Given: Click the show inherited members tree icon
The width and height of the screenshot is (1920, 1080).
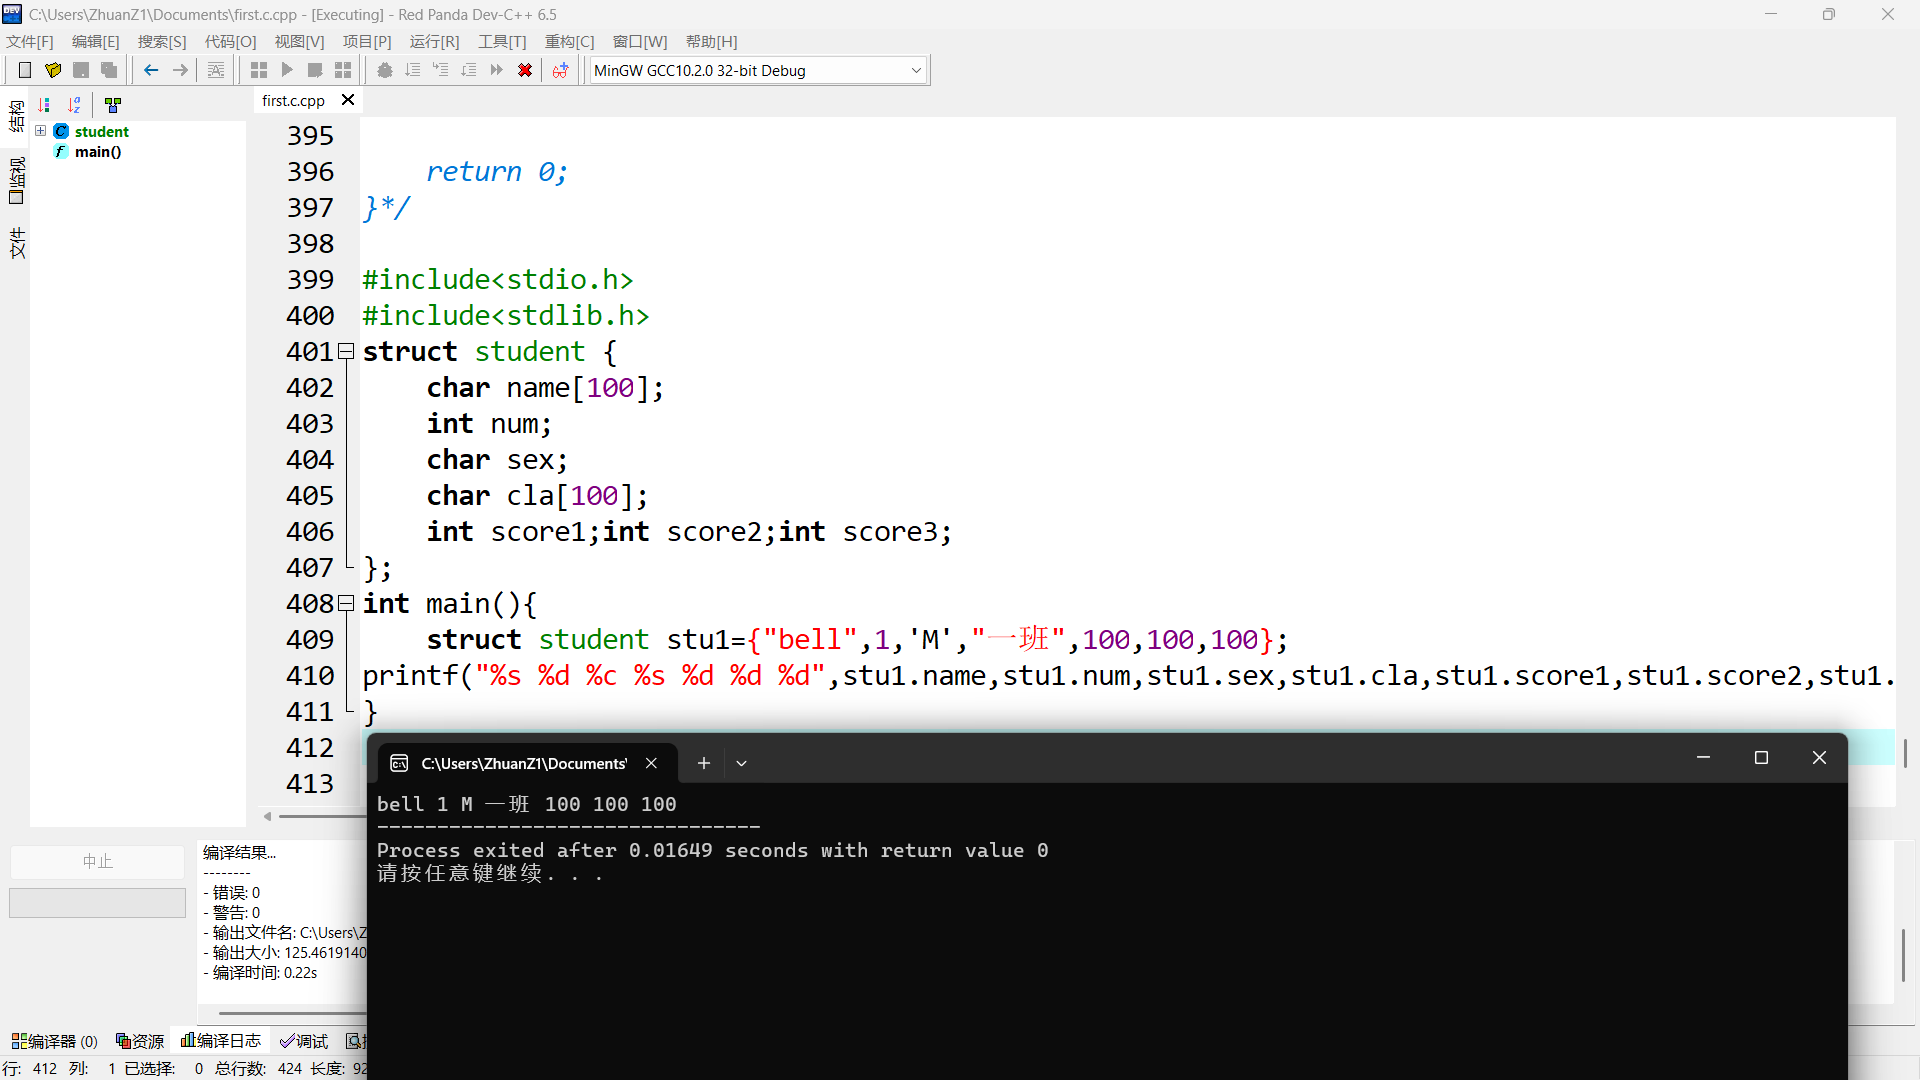Looking at the screenshot, I should (113, 105).
